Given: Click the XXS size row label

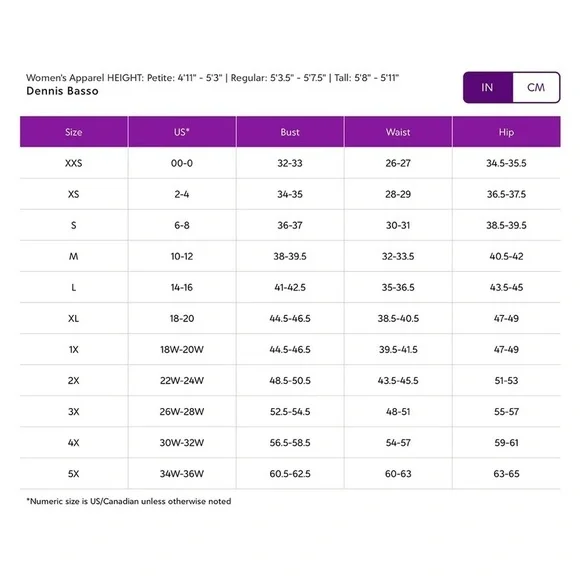Looking at the screenshot, I should coord(74,163).
